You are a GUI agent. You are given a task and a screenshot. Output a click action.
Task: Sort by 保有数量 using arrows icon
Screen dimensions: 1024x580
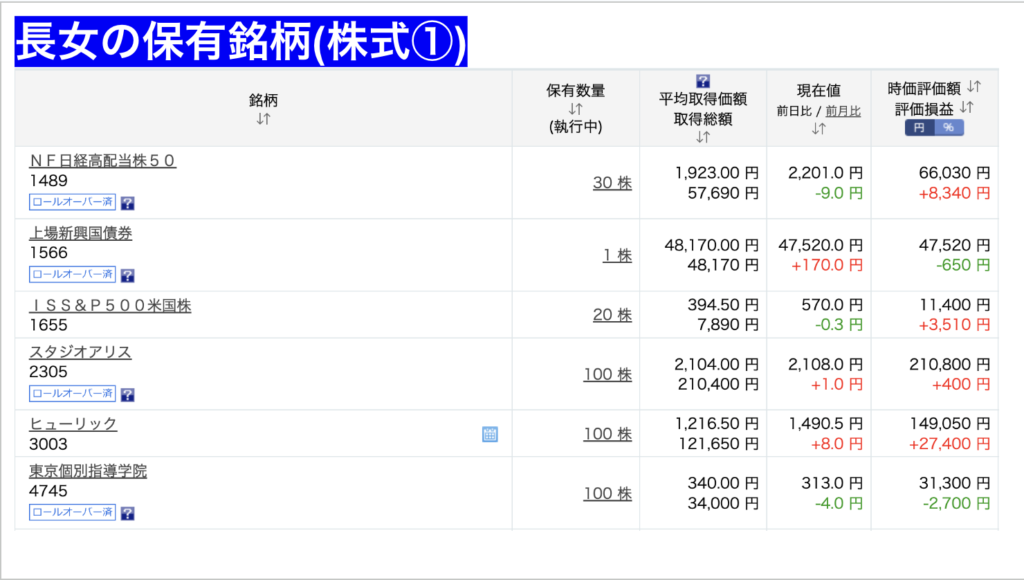(x=575, y=109)
